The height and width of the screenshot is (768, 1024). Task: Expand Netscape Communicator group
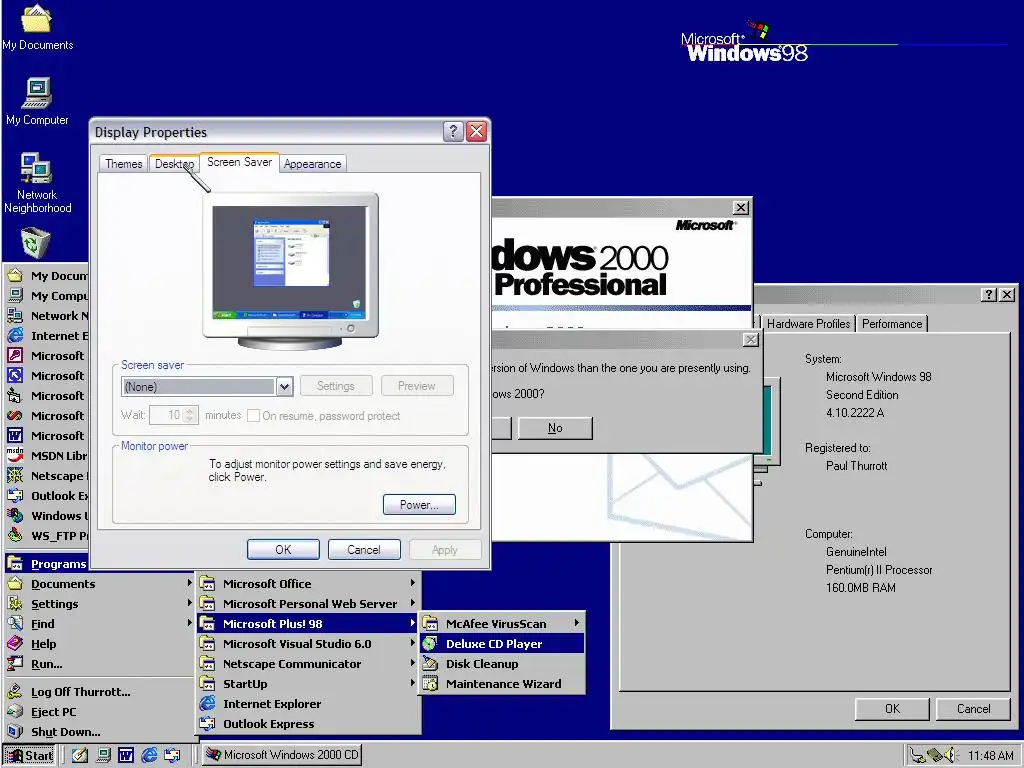(x=308, y=664)
